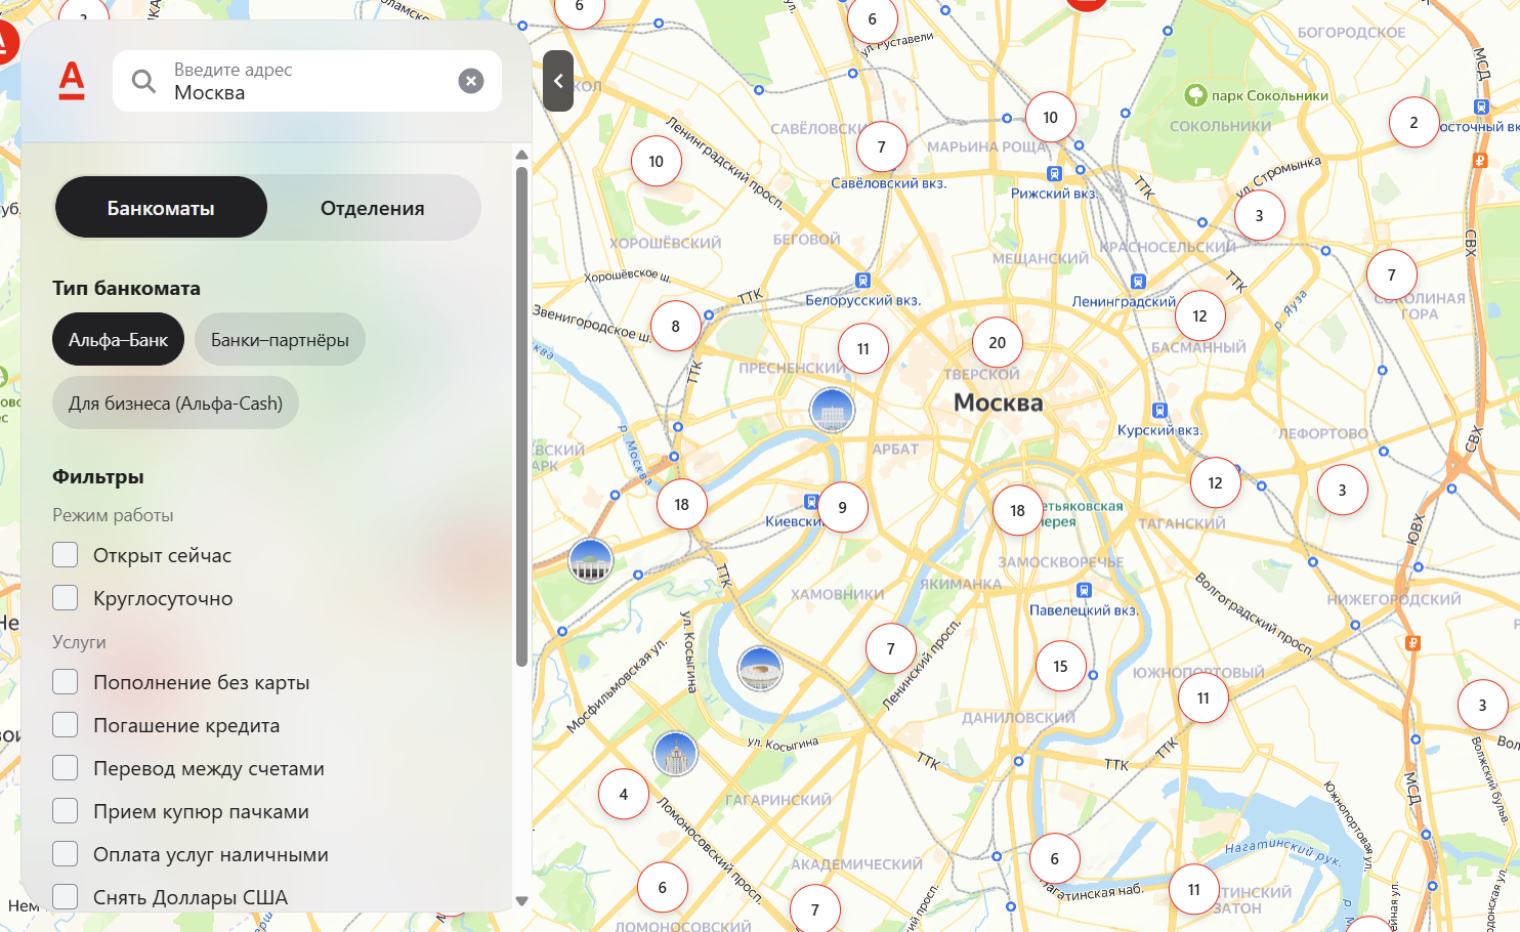Open the 7 cluster above Савёловский вкз.
This screenshot has height=932, width=1520.
coord(881,147)
